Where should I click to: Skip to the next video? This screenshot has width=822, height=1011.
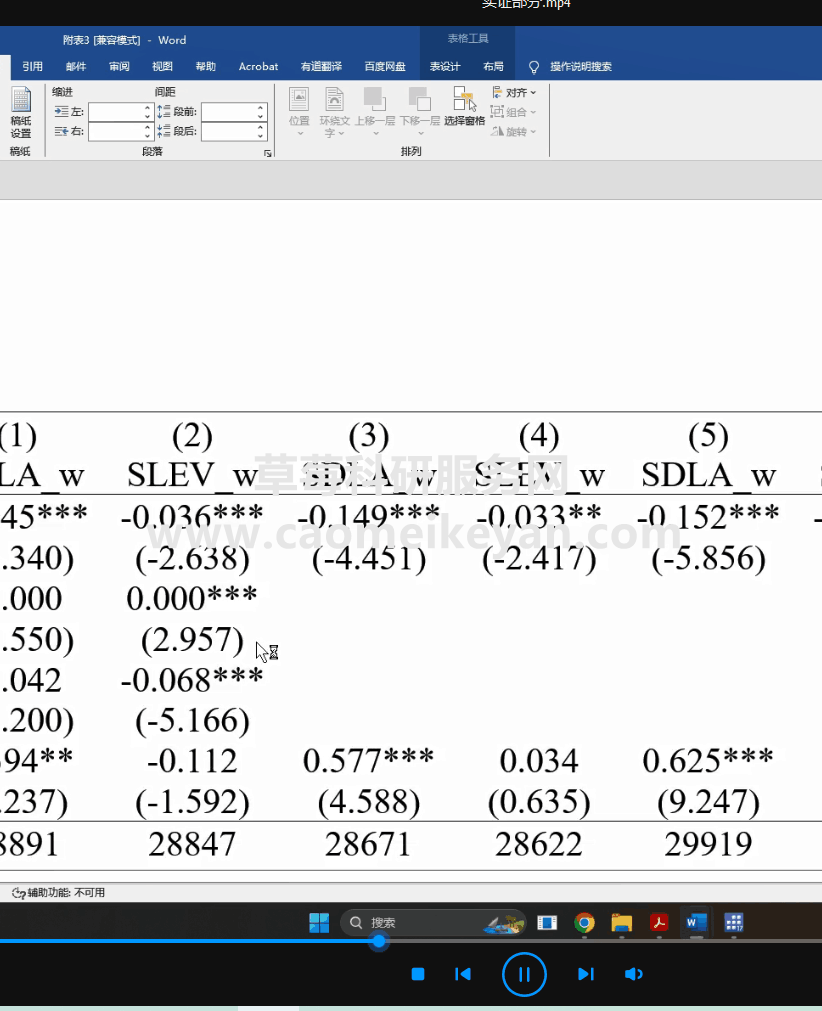coord(585,974)
